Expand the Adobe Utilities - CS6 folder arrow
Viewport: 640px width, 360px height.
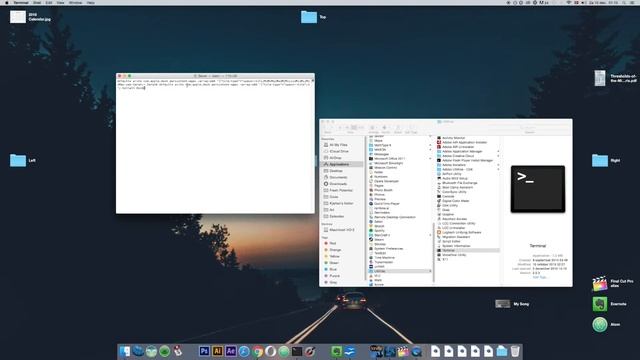(x=498, y=169)
